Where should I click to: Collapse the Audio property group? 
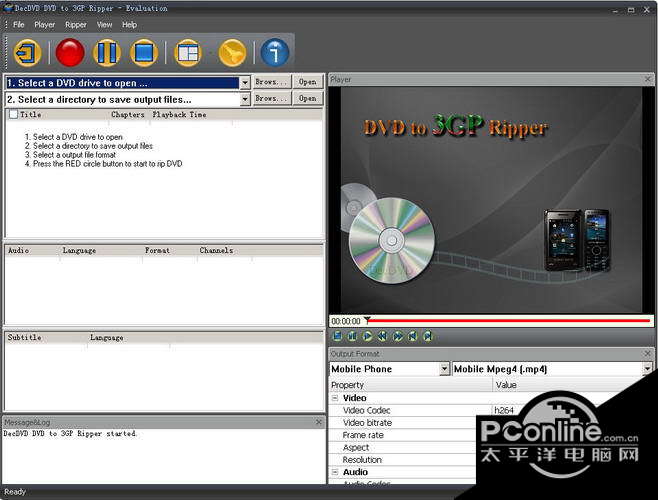pyautogui.click(x=335, y=472)
